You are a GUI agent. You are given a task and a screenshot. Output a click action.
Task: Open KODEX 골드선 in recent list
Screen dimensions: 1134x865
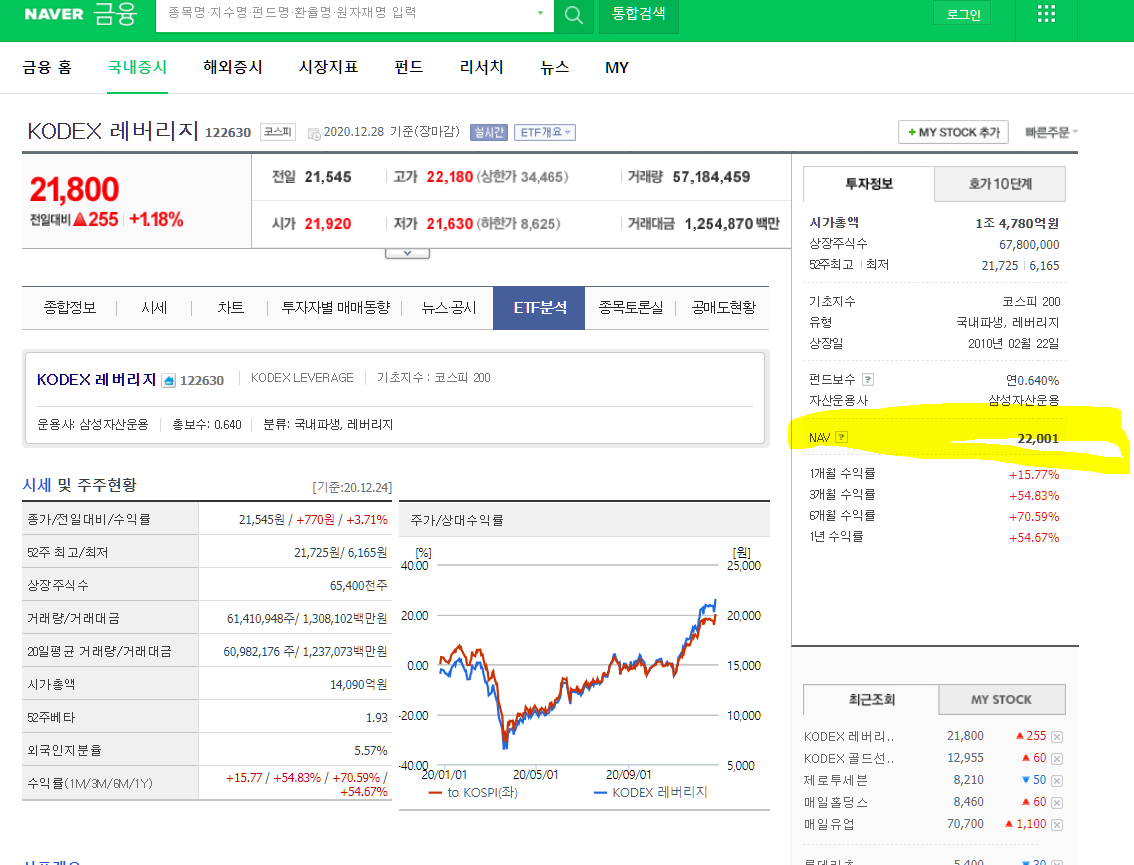pyautogui.click(x=849, y=759)
